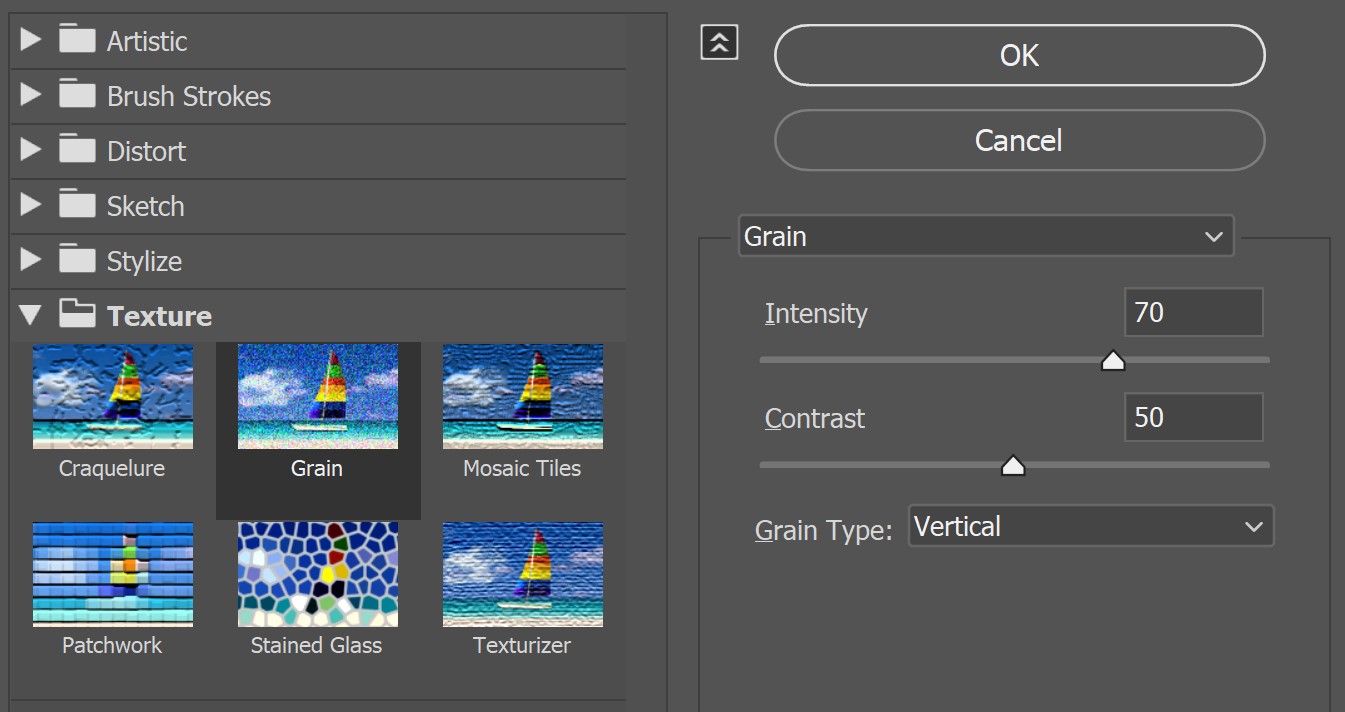Image resolution: width=1345 pixels, height=712 pixels.
Task: Select the Patchwork filter thumbnail
Action: (112, 574)
